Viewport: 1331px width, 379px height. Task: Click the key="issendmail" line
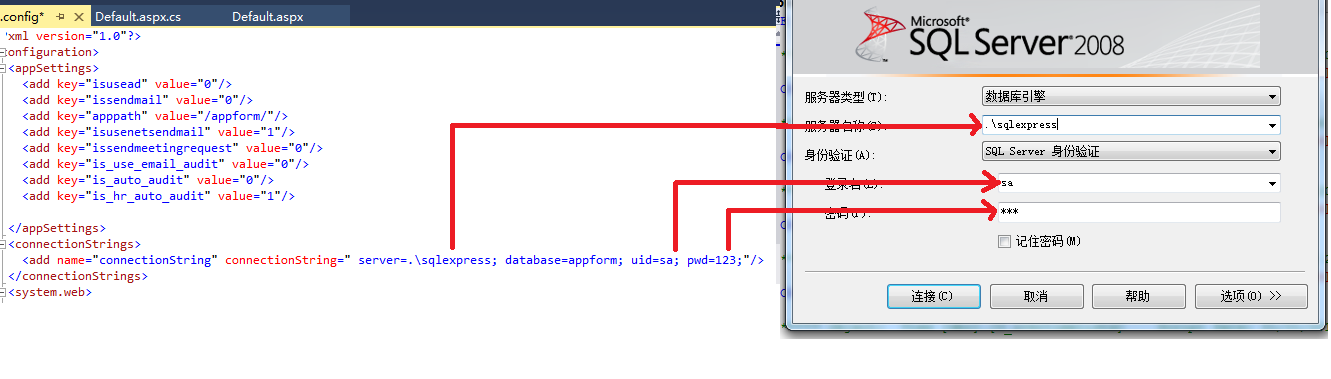(138, 100)
